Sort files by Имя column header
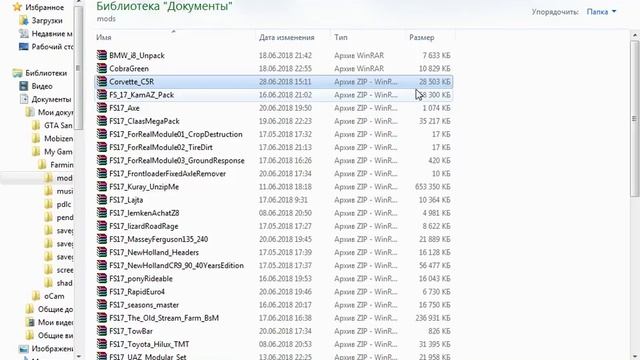This screenshot has width=640, height=360. coord(104,37)
